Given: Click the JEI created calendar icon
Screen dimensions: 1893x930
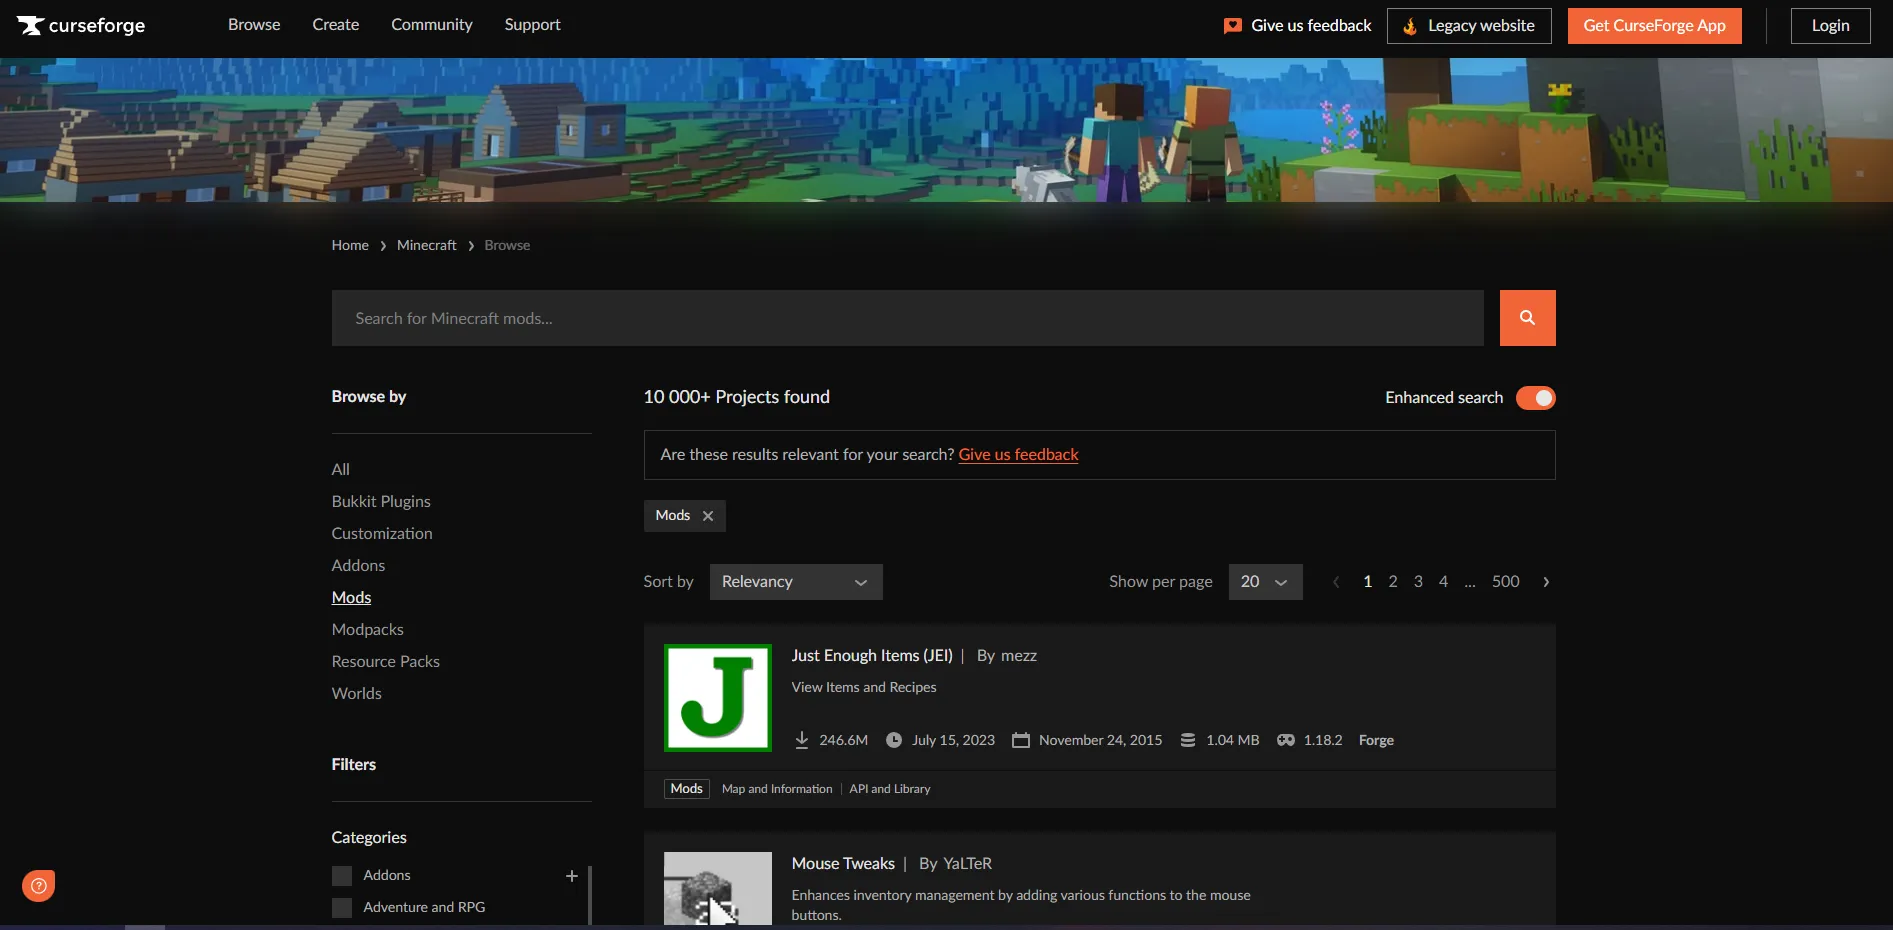Looking at the screenshot, I should tap(1021, 740).
